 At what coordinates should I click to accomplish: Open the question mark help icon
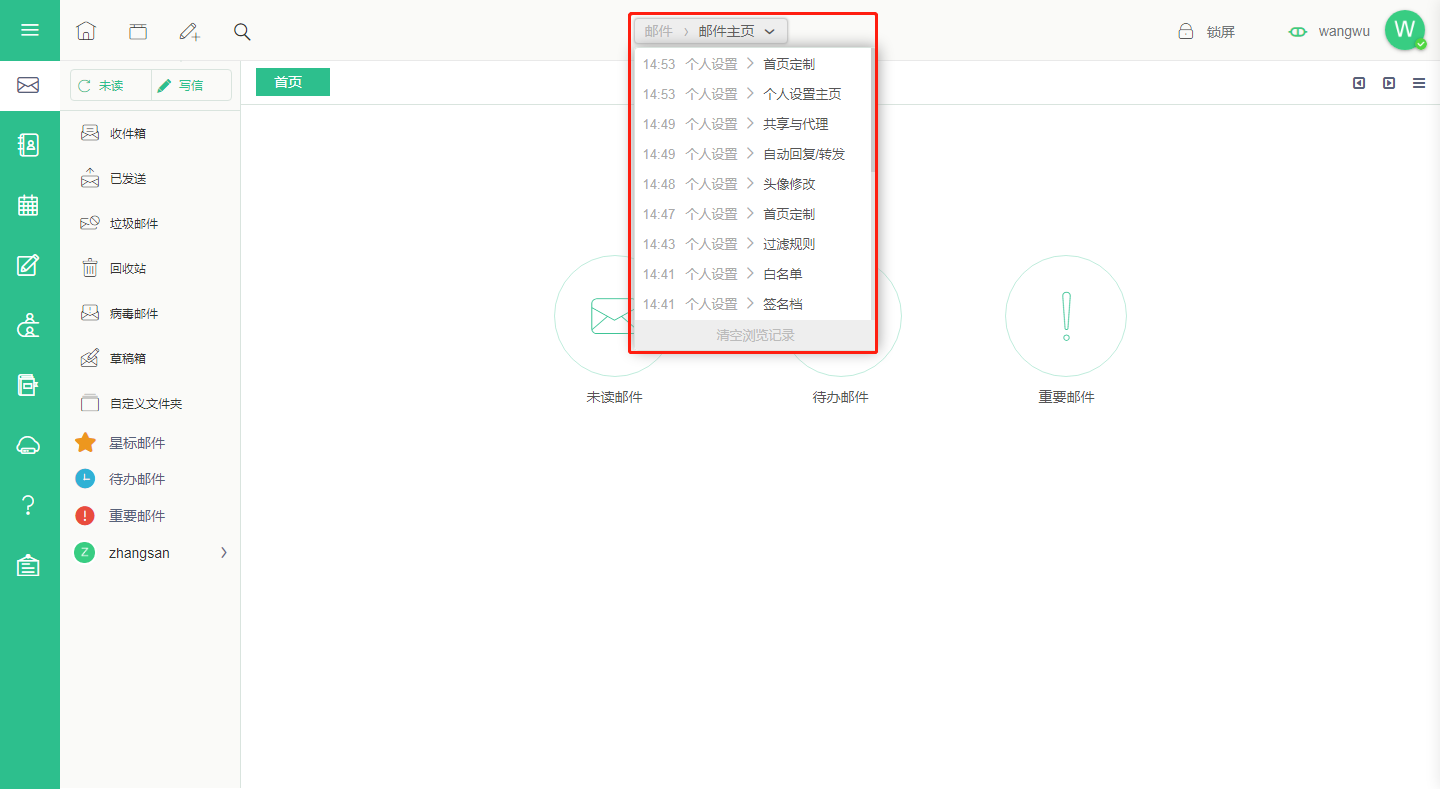point(29,506)
